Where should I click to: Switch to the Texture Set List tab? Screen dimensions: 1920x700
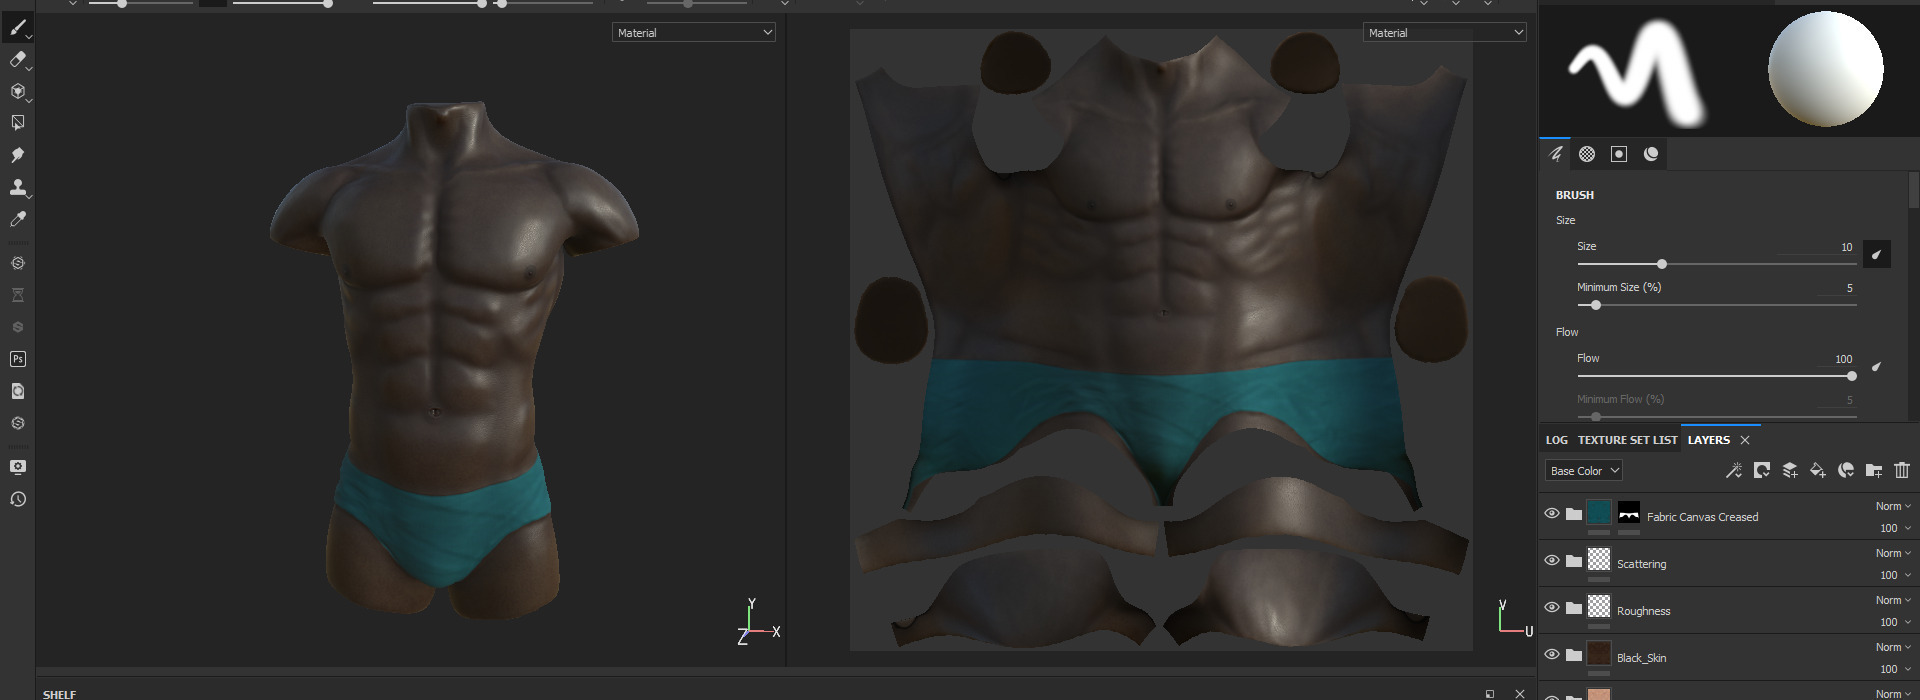tap(1627, 440)
